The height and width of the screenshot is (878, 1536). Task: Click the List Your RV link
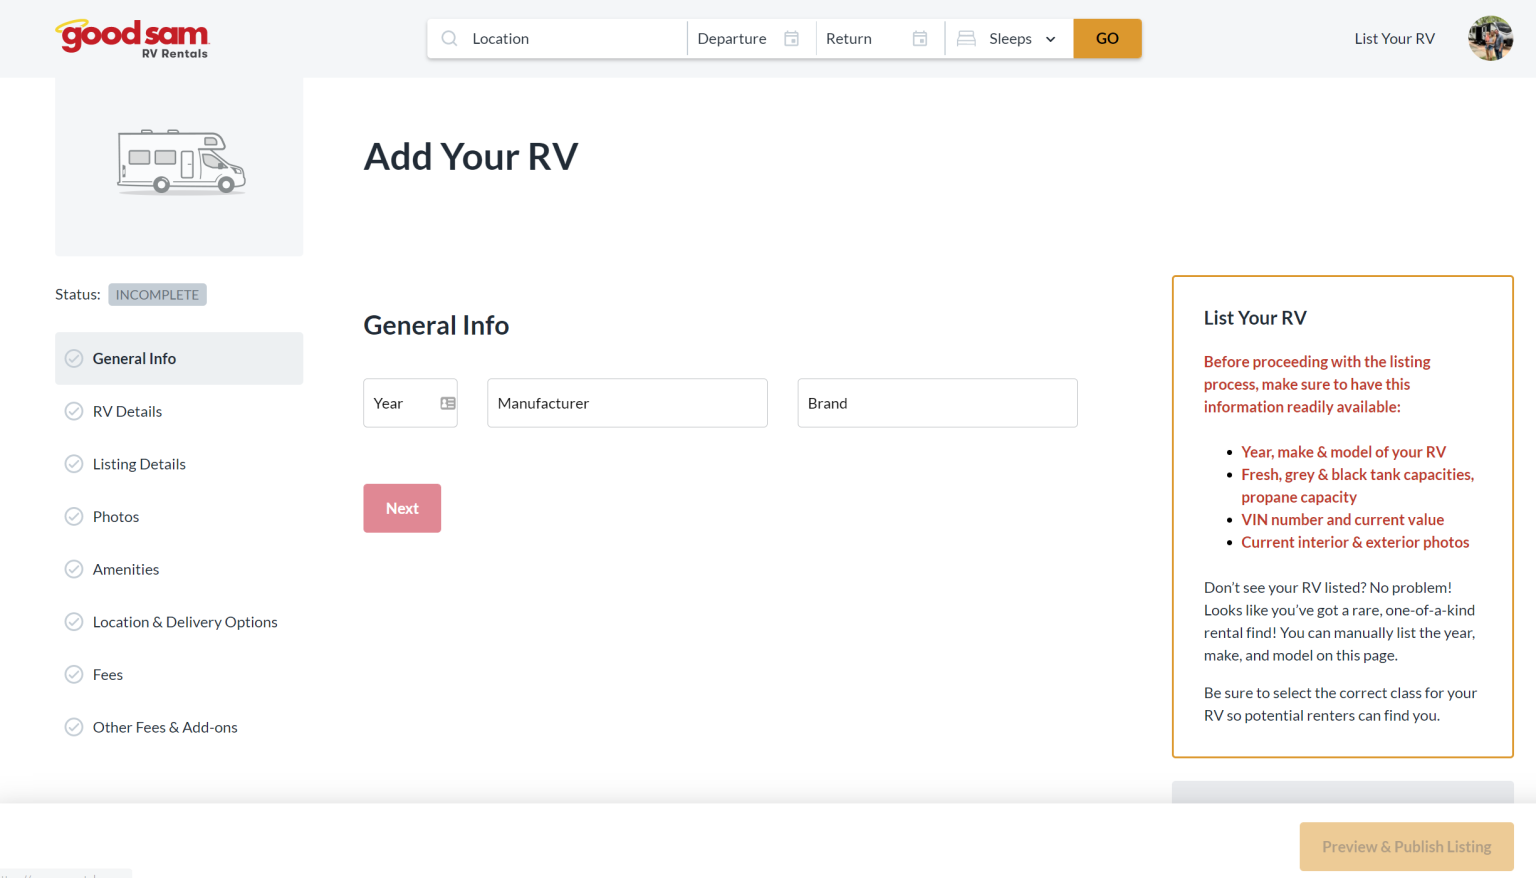(1394, 39)
